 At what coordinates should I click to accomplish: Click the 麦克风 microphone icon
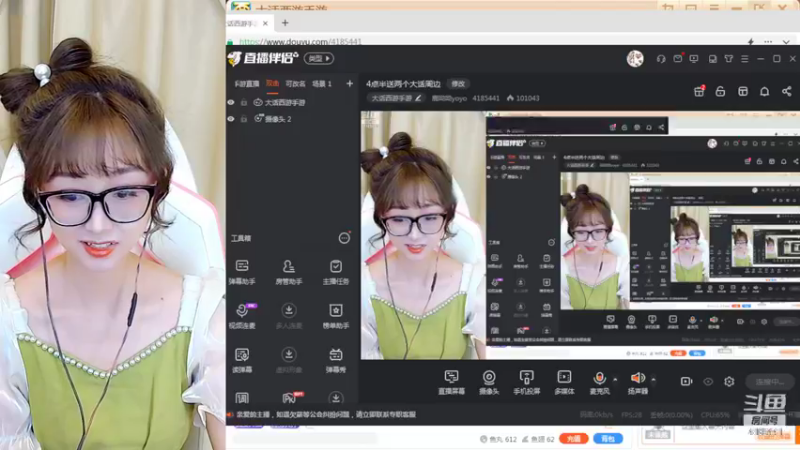[599, 378]
